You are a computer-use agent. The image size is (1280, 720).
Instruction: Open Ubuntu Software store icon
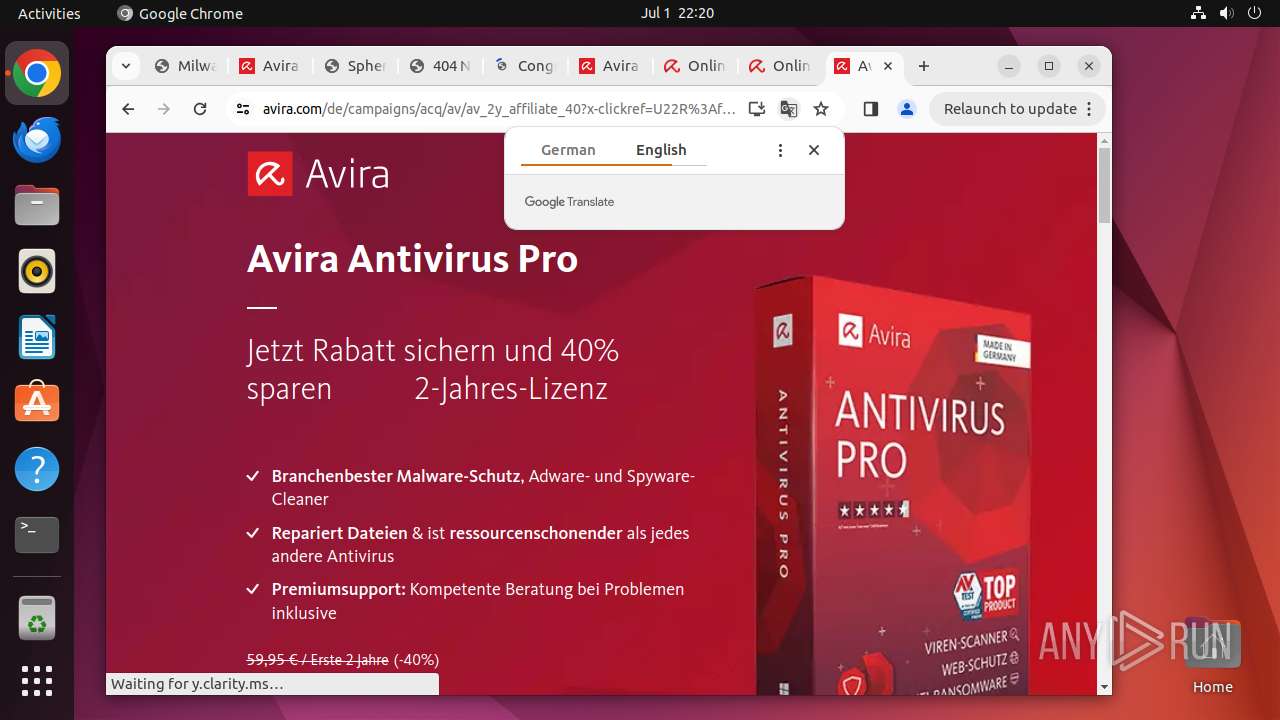click(x=37, y=403)
